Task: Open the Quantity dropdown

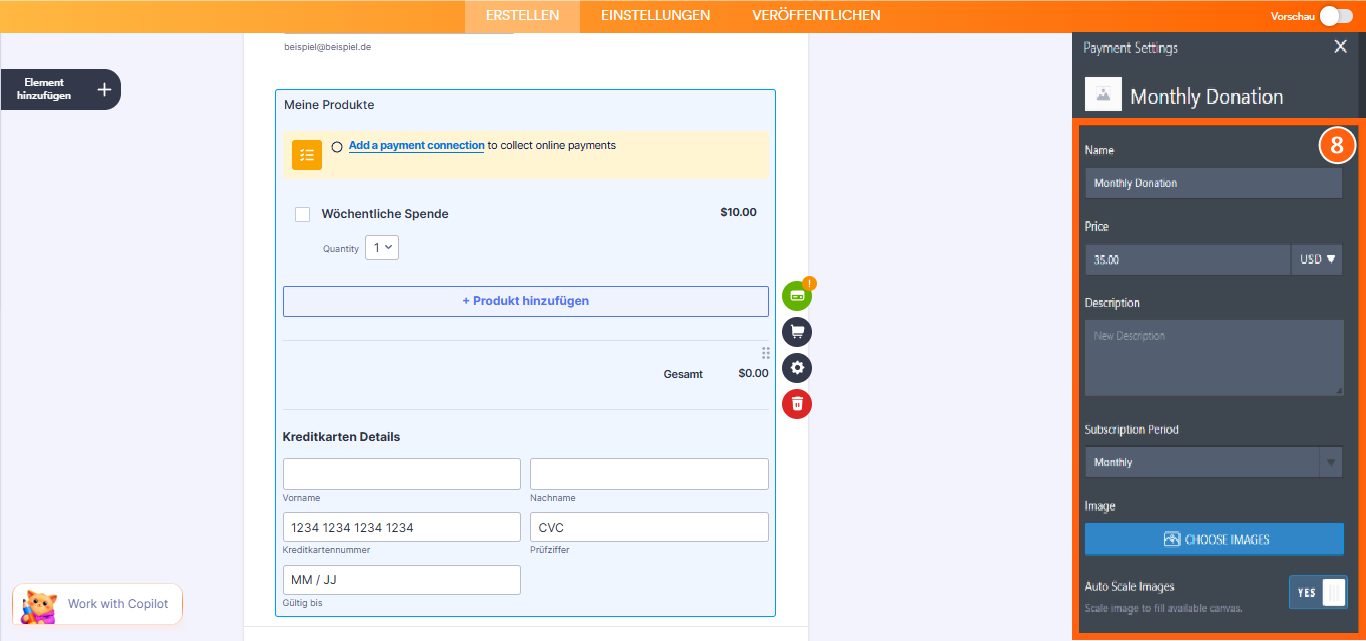Action: coord(382,247)
